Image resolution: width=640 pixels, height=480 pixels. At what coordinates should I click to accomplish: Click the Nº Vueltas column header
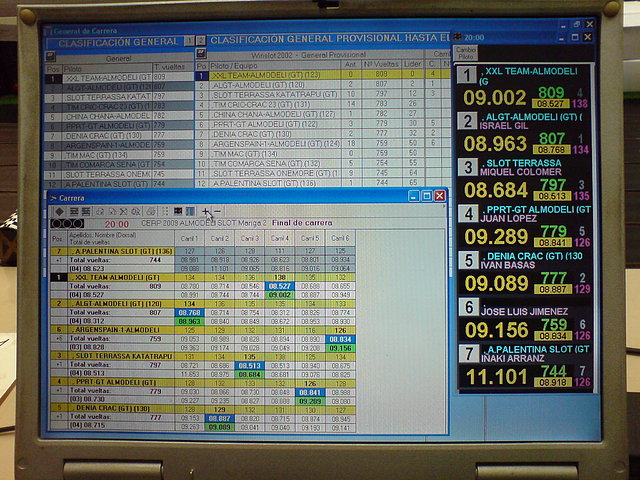381,64
